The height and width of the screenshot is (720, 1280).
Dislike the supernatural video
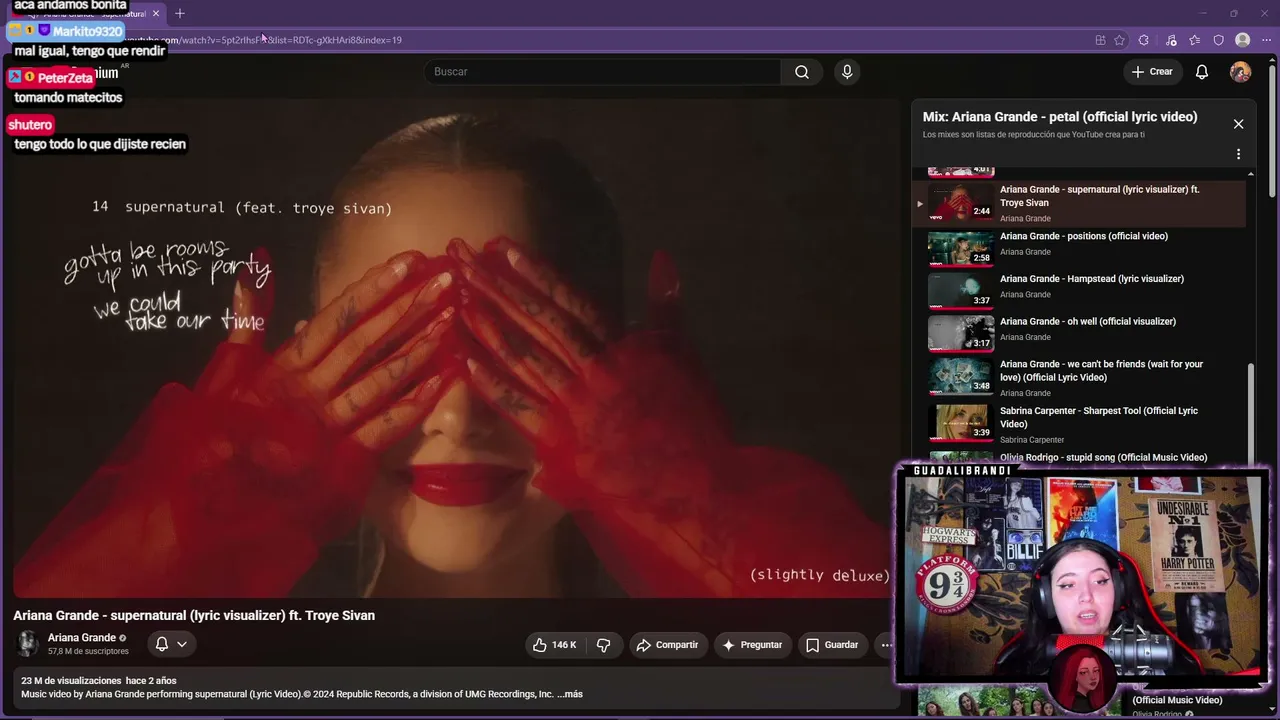click(604, 645)
